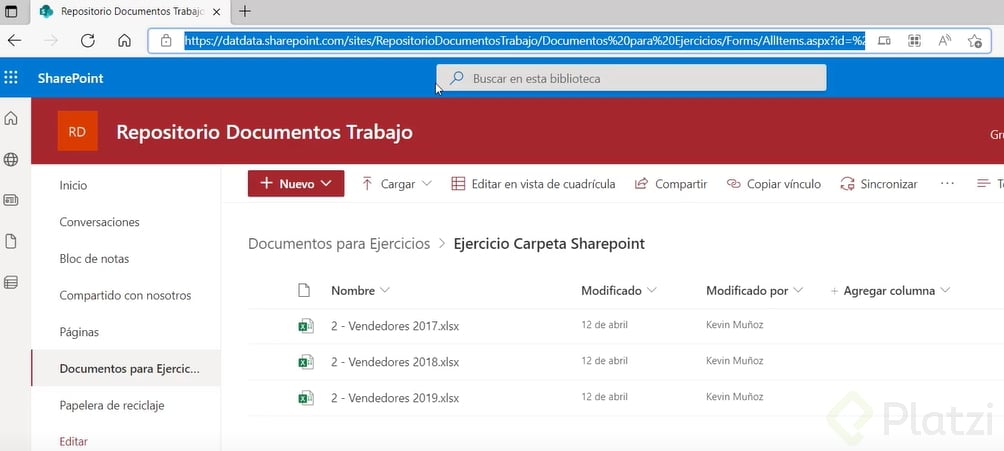The image size is (1004, 451).
Task: Go to Documentos para Ejercicios breadcrumb
Action: (x=339, y=243)
